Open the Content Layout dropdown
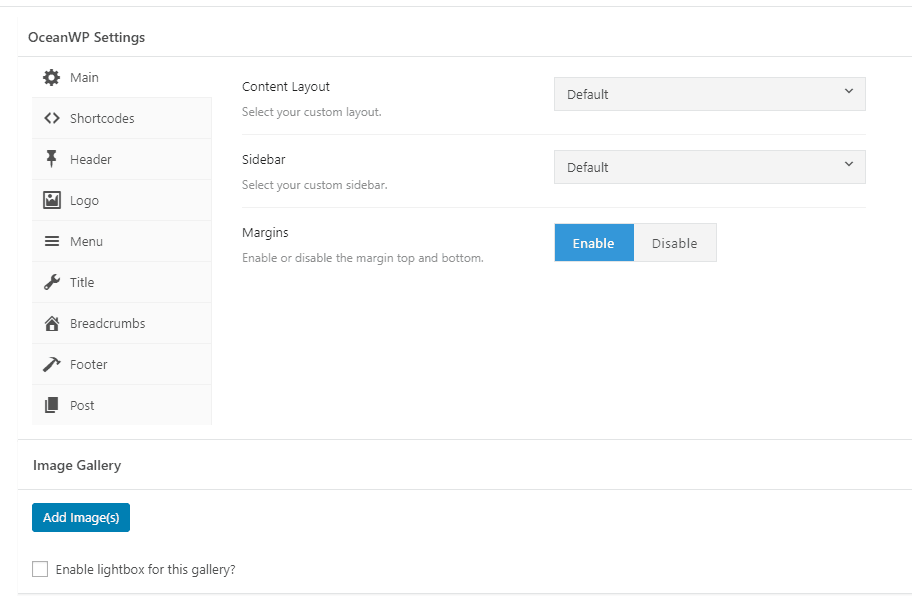This screenshot has width=912, height=597. click(x=709, y=94)
